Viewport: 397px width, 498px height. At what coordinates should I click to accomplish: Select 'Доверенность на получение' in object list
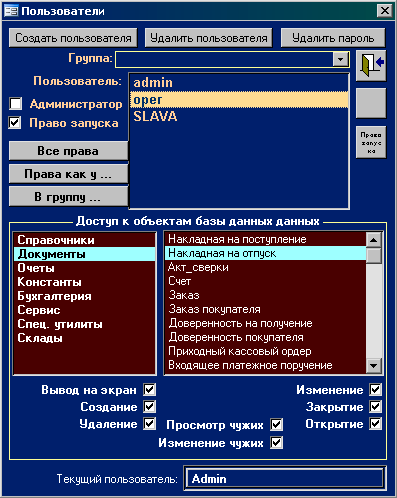[x=265, y=323]
